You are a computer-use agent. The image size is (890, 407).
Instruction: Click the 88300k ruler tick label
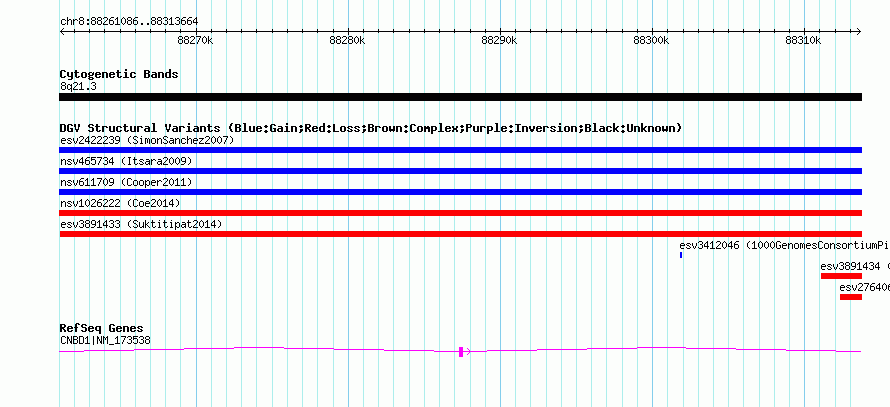pyautogui.click(x=652, y=41)
